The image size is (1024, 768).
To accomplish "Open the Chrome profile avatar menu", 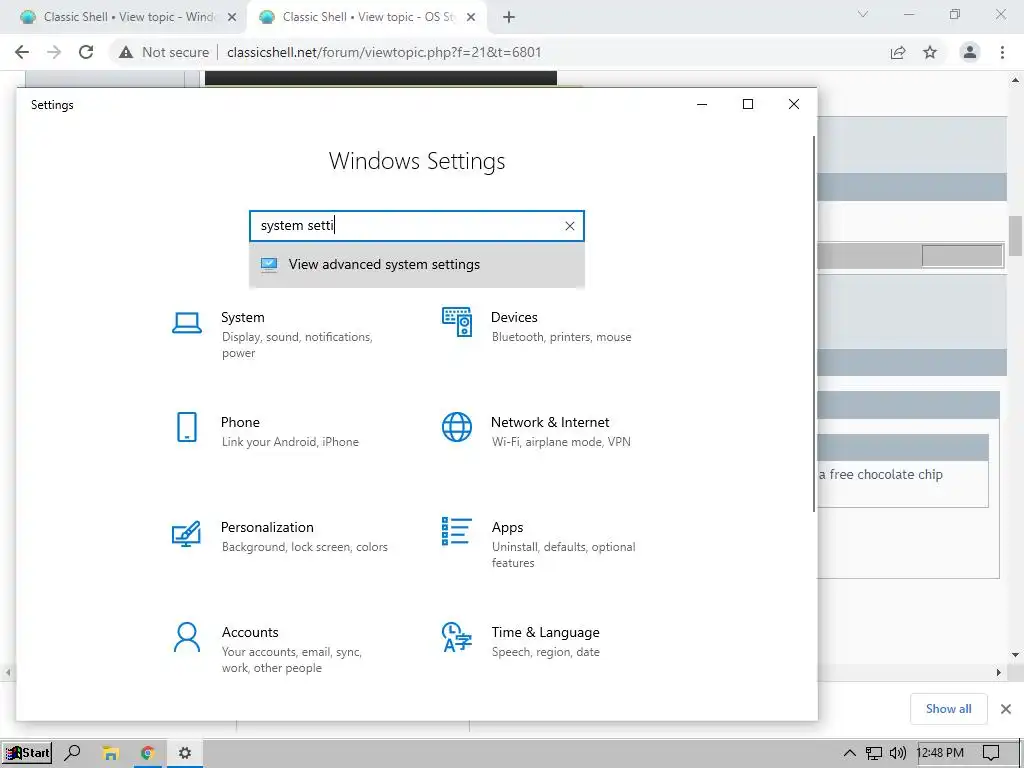I will tap(970, 52).
